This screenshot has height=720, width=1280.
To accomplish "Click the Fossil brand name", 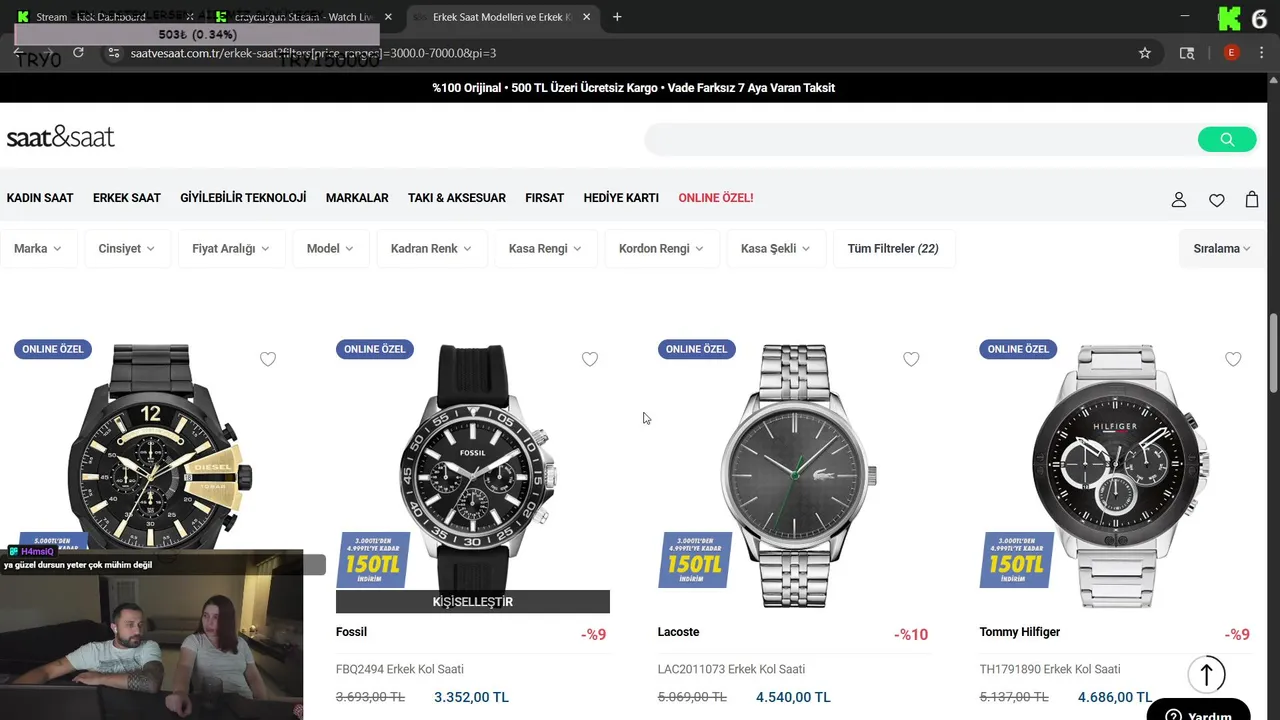I will (x=351, y=632).
